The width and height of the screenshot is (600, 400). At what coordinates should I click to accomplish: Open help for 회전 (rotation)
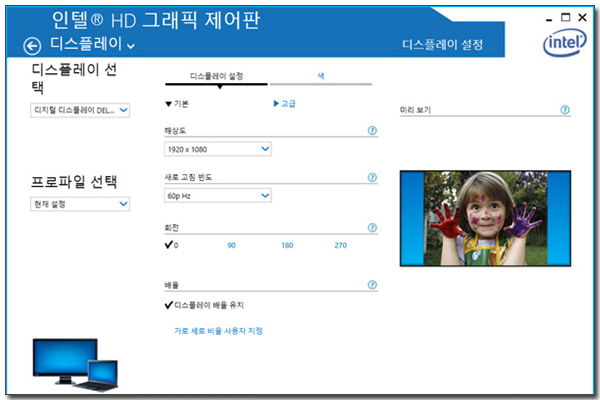coord(372,228)
